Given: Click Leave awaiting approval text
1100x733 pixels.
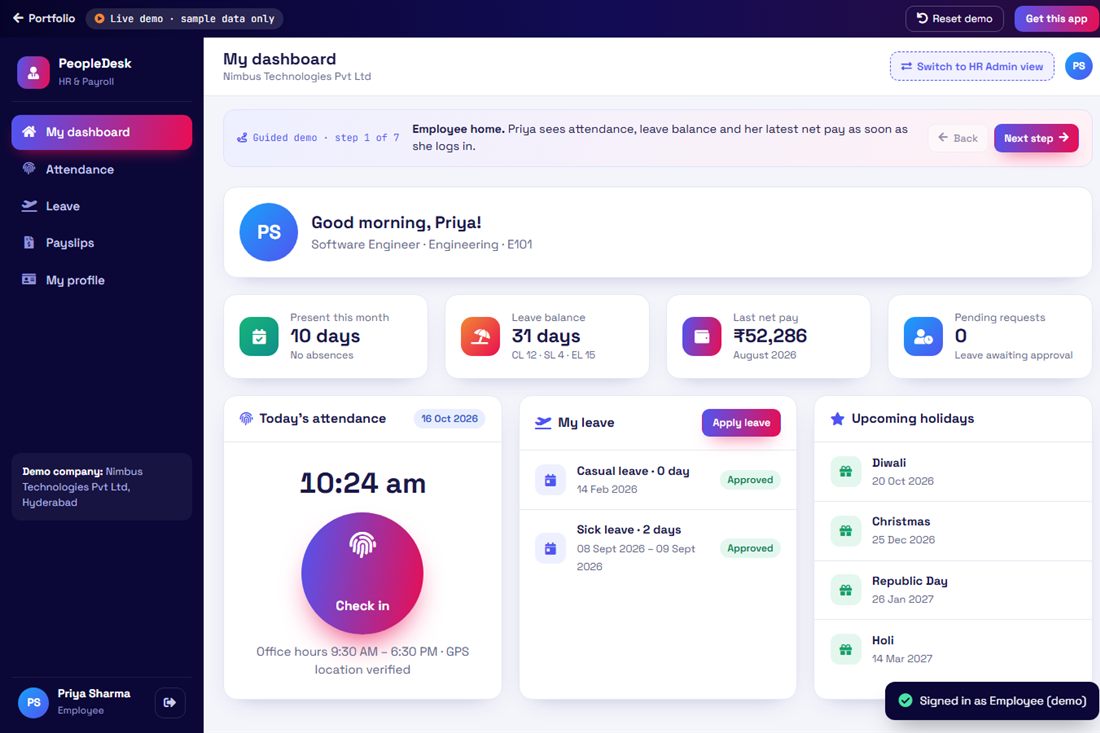Looking at the screenshot, I should [1013, 355].
